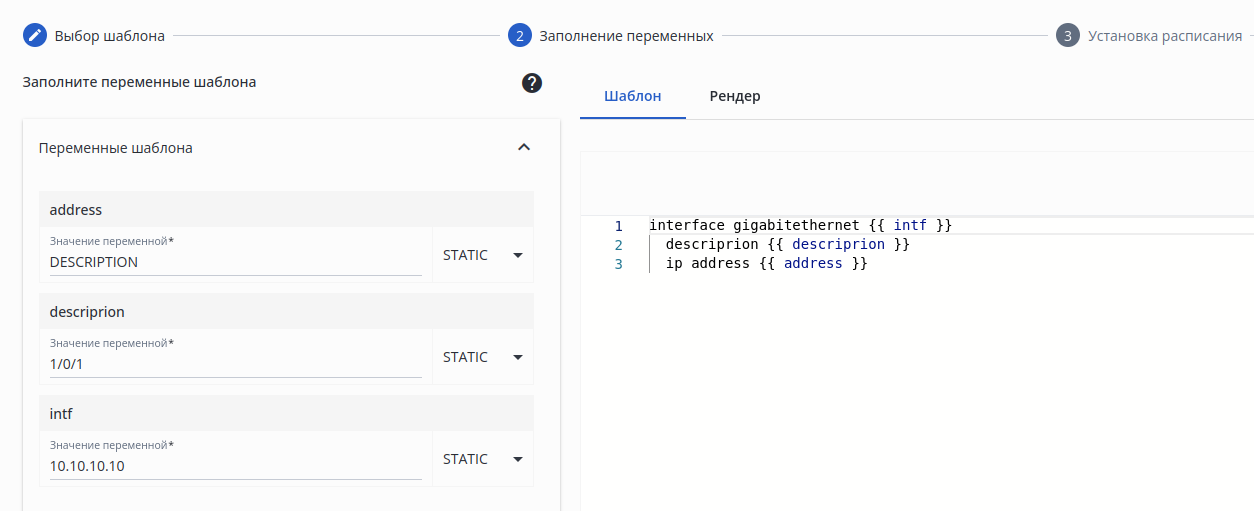Image resolution: width=1254 pixels, height=511 pixels.
Task: Collapse the Переменные шаблона panel chevron
Action: tap(523, 148)
